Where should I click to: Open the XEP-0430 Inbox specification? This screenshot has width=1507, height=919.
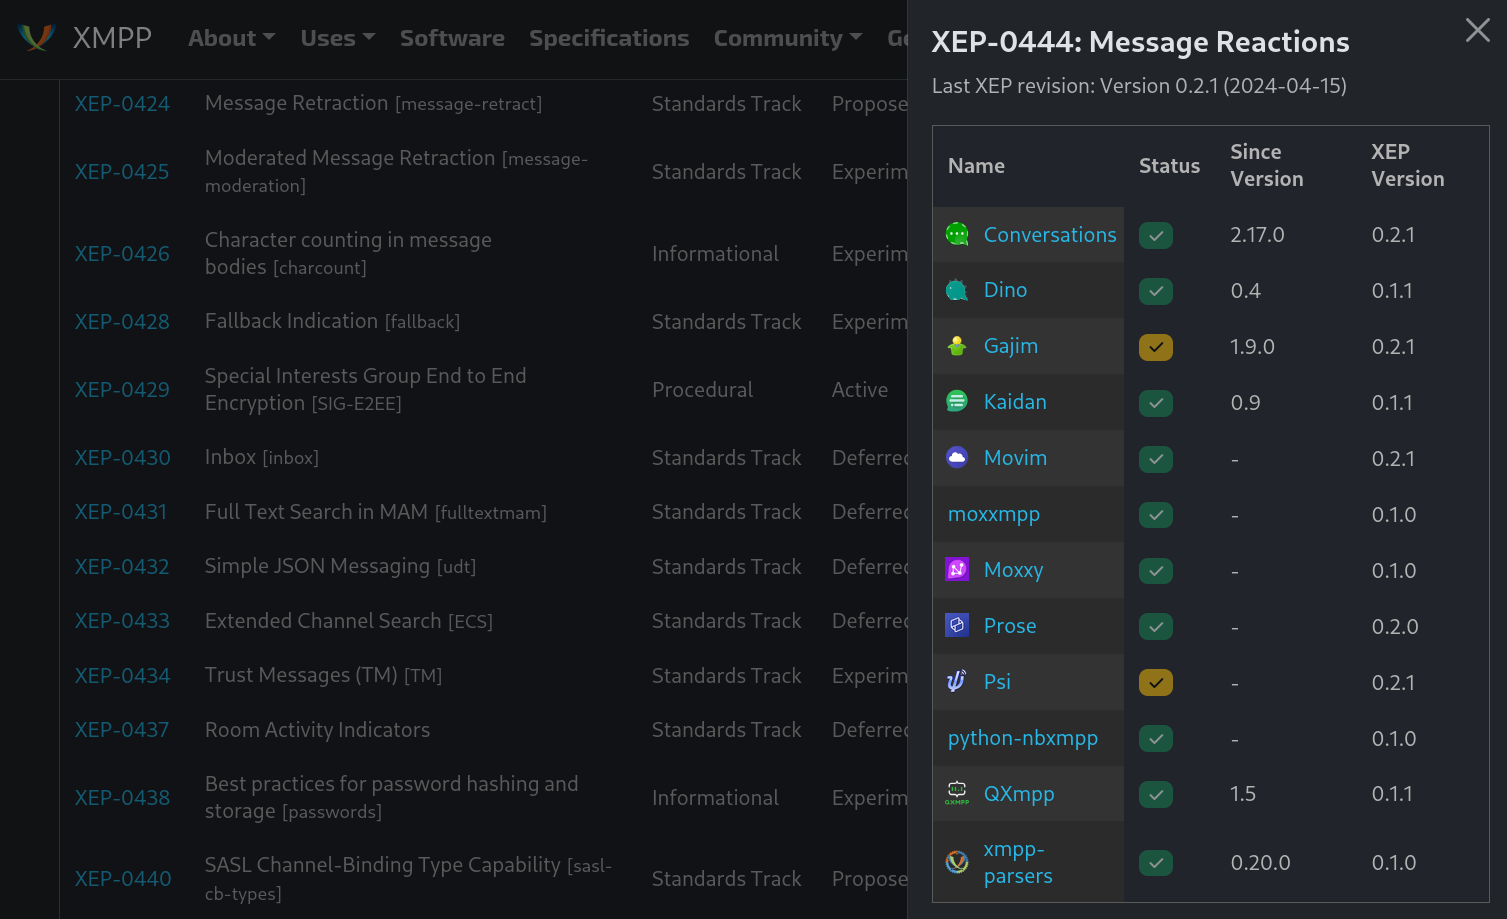click(x=122, y=457)
